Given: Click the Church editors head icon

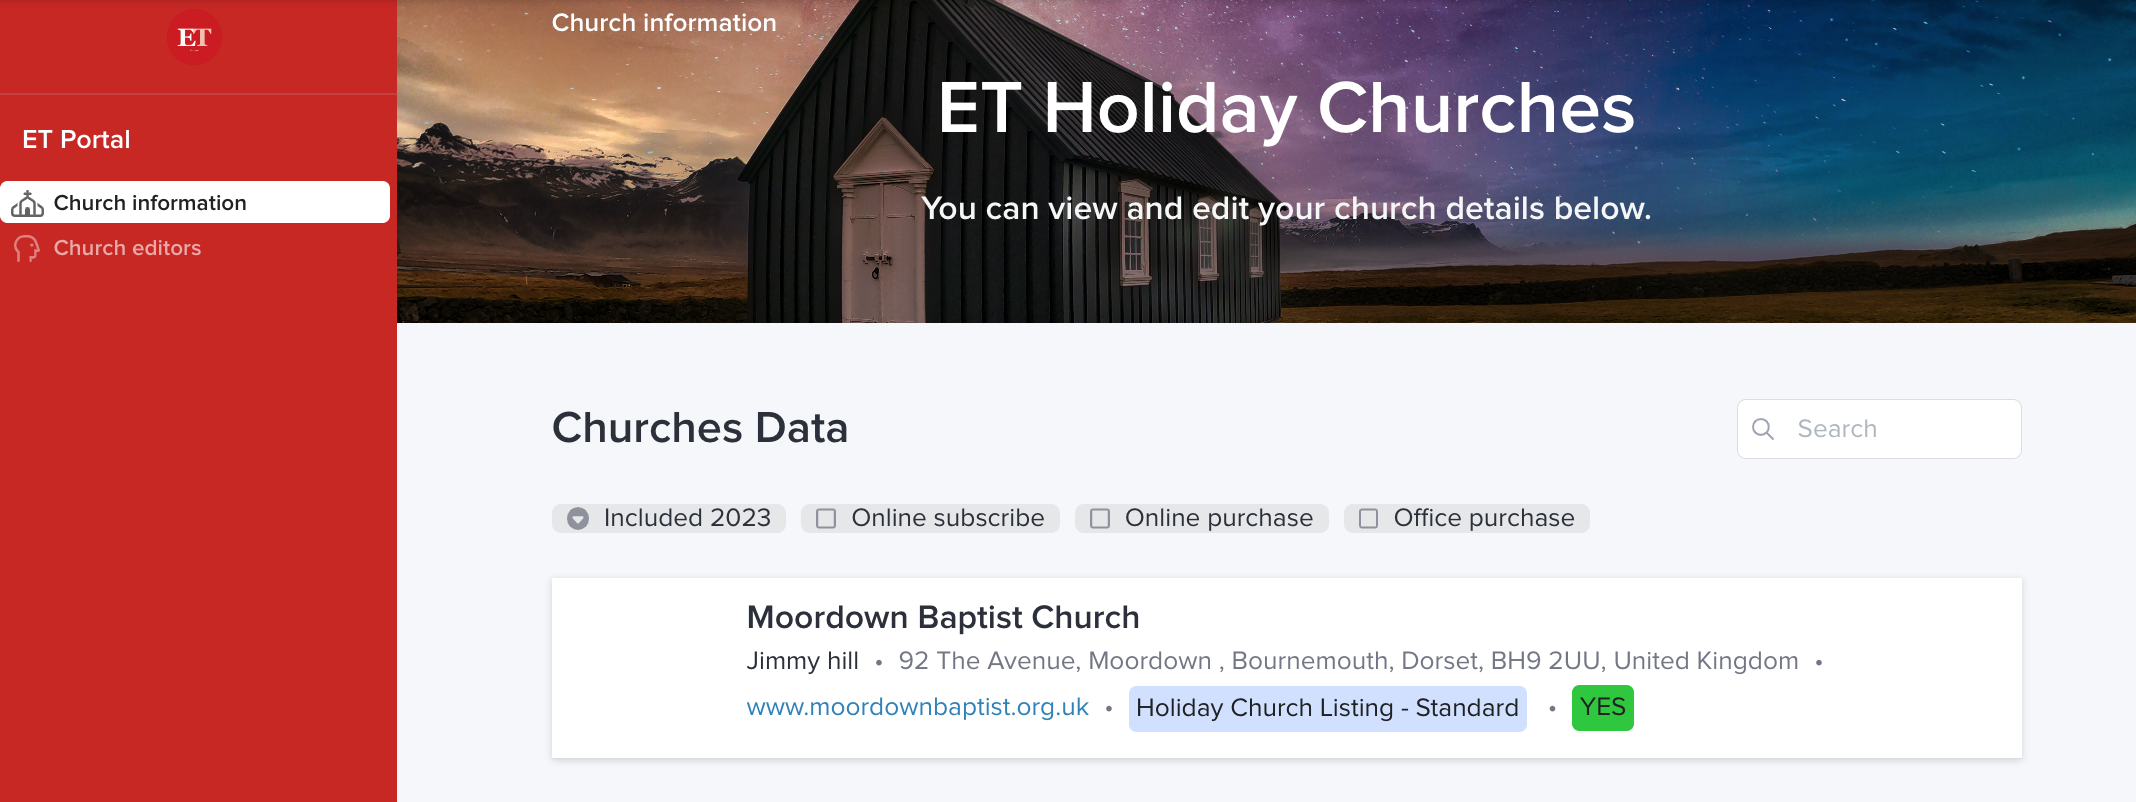Looking at the screenshot, I should pos(27,249).
